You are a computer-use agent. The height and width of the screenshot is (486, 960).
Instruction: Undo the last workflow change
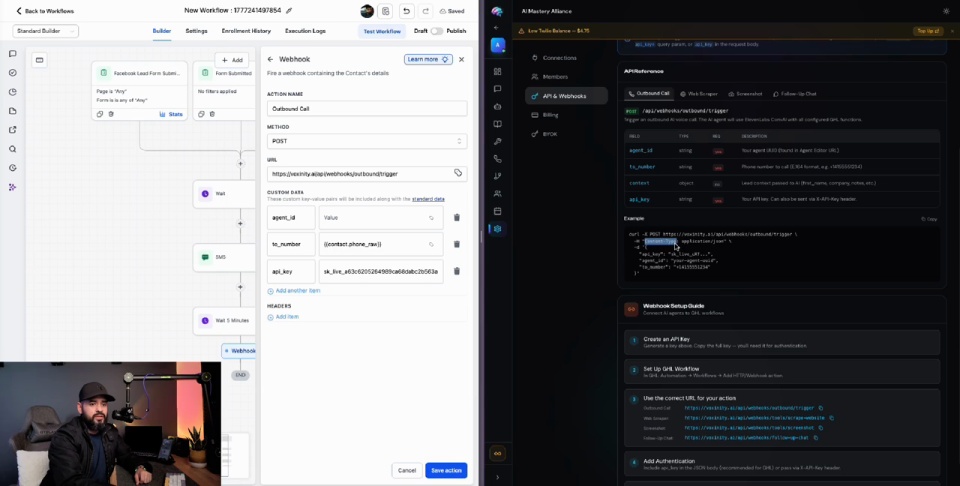click(406, 11)
